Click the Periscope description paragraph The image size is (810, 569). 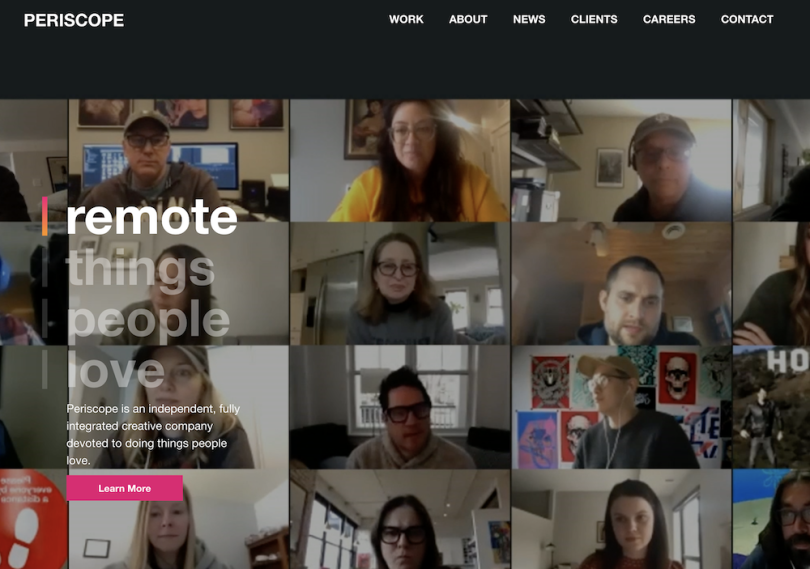tap(153, 434)
